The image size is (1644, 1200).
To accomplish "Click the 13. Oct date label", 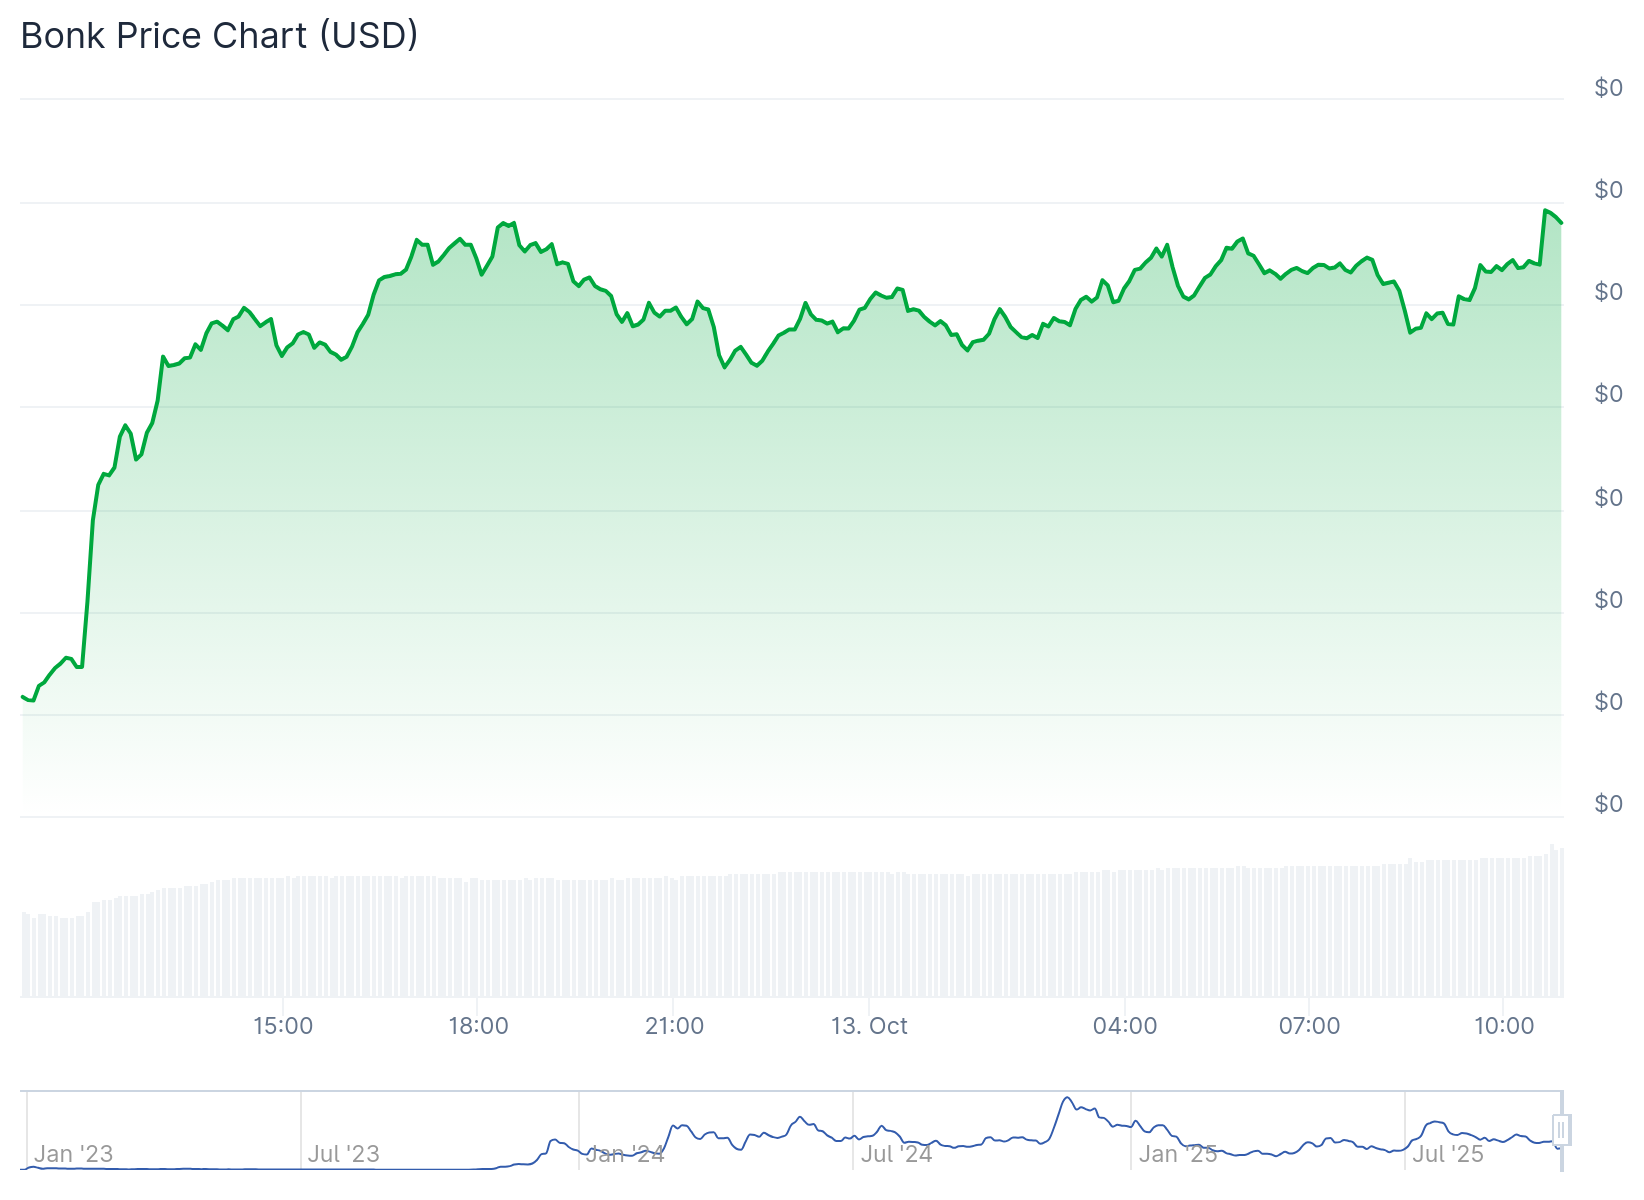I will [869, 1026].
